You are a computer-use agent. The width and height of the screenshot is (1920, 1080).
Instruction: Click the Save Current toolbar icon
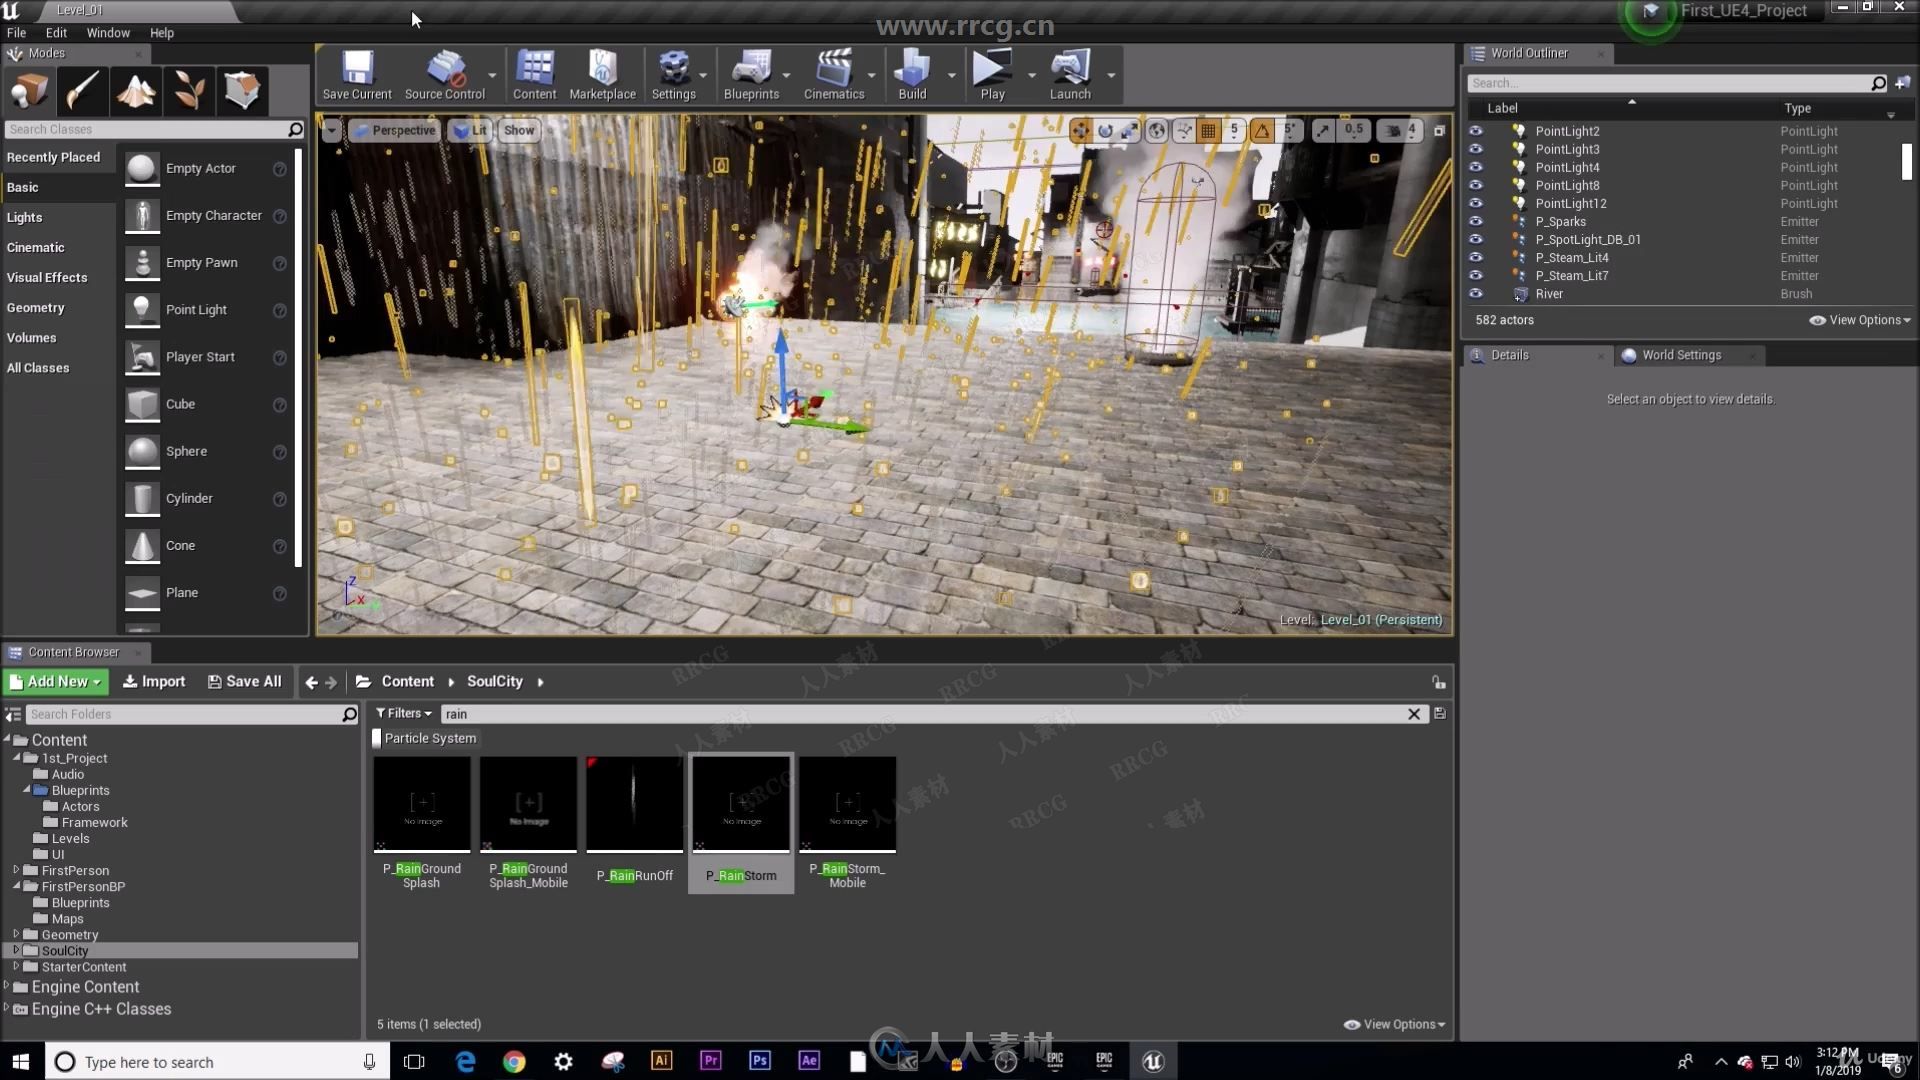357,75
